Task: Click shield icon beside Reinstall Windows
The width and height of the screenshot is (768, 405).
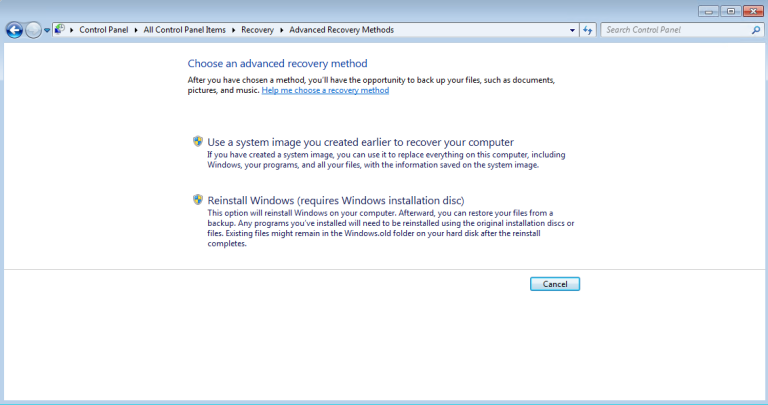Action: [x=198, y=200]
